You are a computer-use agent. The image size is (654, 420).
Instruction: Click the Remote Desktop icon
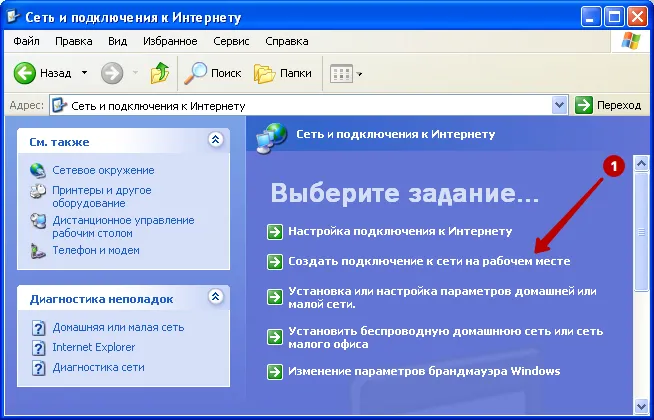(38, 221)
